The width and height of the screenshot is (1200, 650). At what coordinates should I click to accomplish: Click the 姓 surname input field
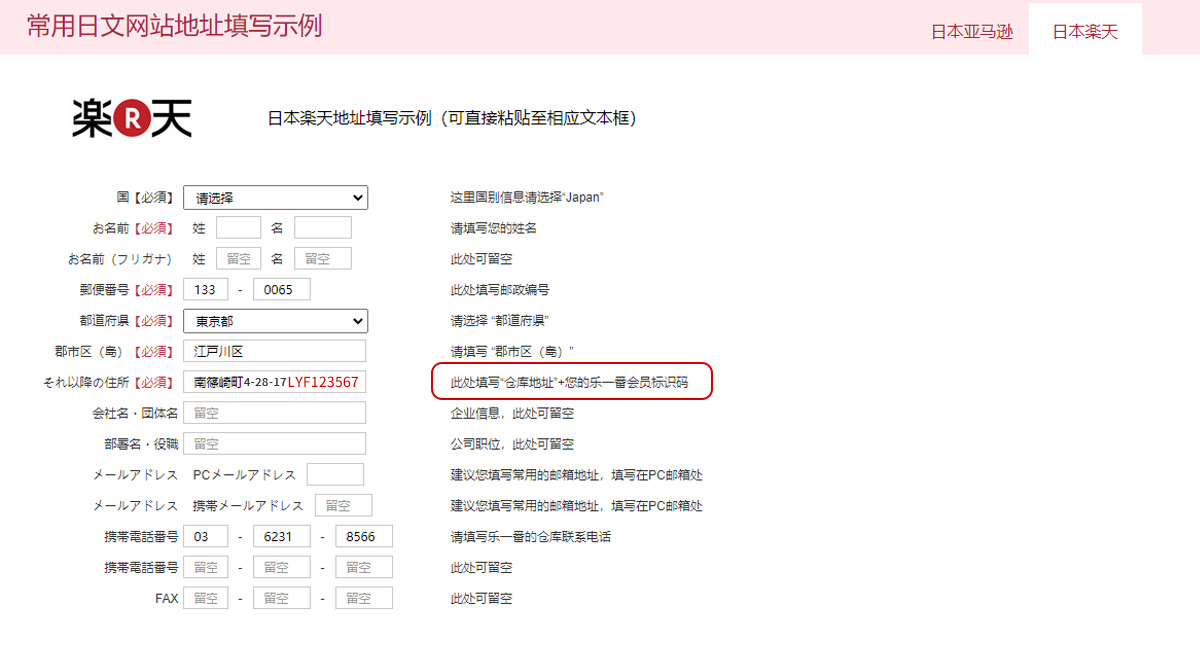[x=238, y=228]
